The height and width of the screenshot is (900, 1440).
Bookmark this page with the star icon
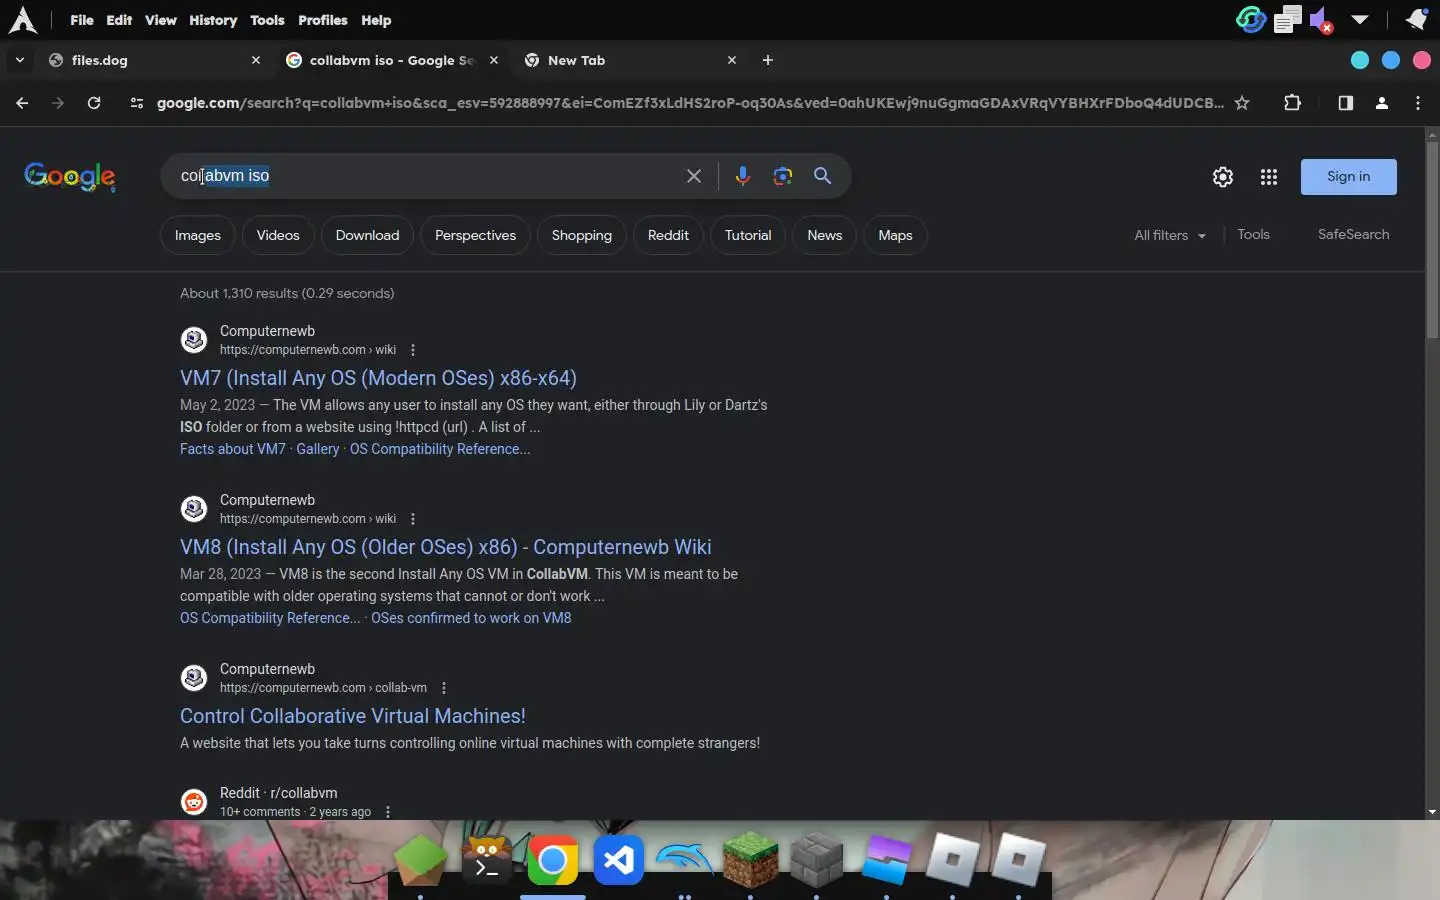(x=1242, y=103)
